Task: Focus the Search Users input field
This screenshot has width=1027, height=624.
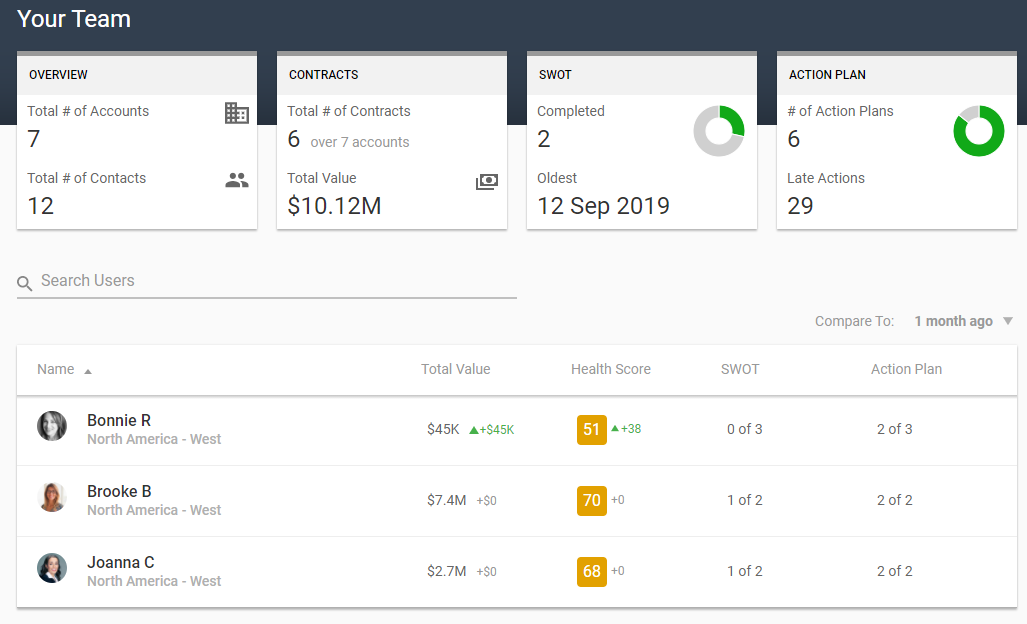Action: [x=275, y=281]
